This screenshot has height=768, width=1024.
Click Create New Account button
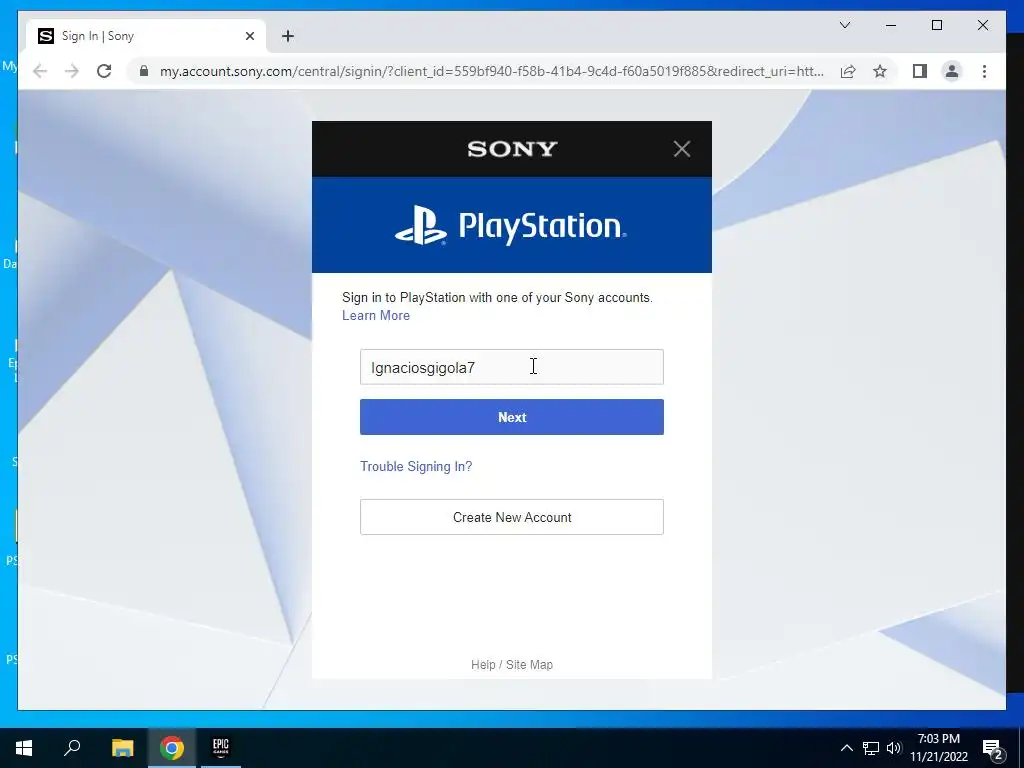511,517
